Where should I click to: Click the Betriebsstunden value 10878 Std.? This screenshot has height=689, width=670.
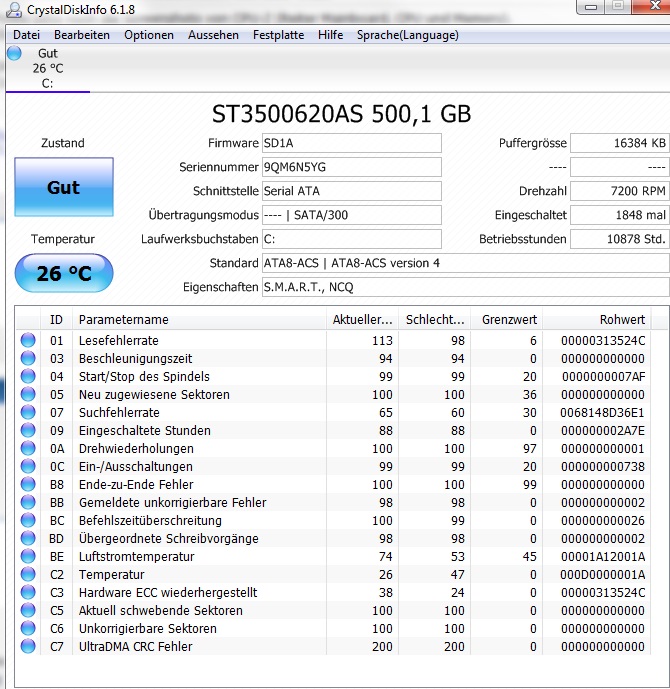pyautogui.click(x=619, y=239)
